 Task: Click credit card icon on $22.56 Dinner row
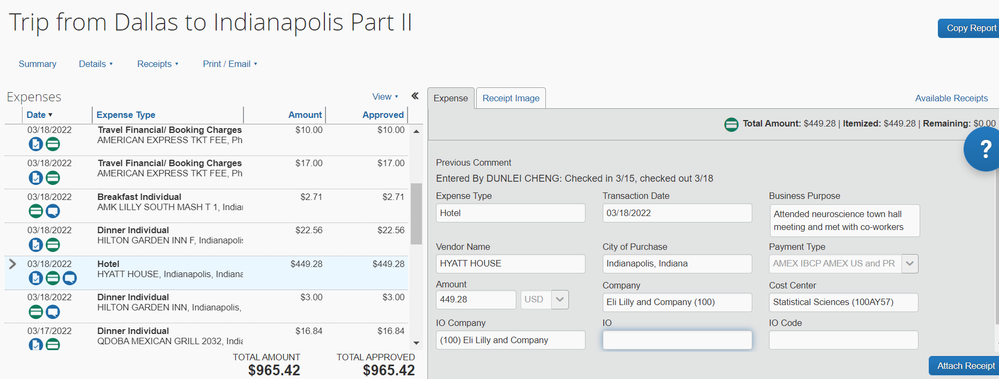(x=53, y=244)
